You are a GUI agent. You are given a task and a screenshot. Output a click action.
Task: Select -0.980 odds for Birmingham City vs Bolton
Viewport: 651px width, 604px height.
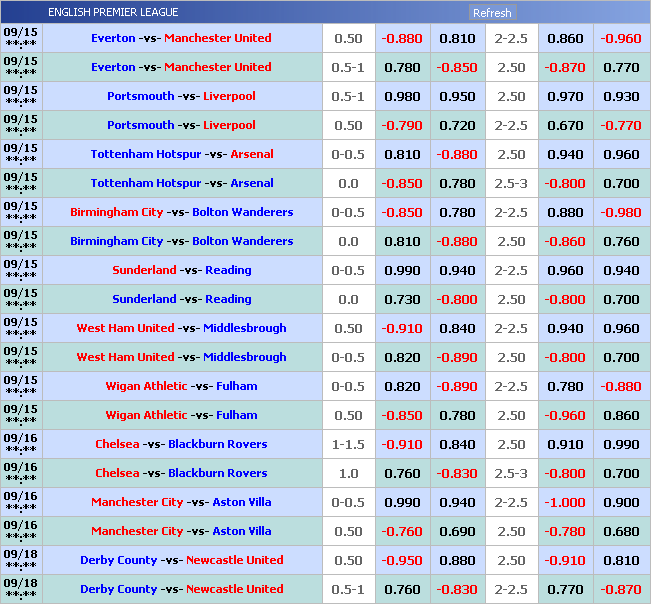(x=620, y=212)
